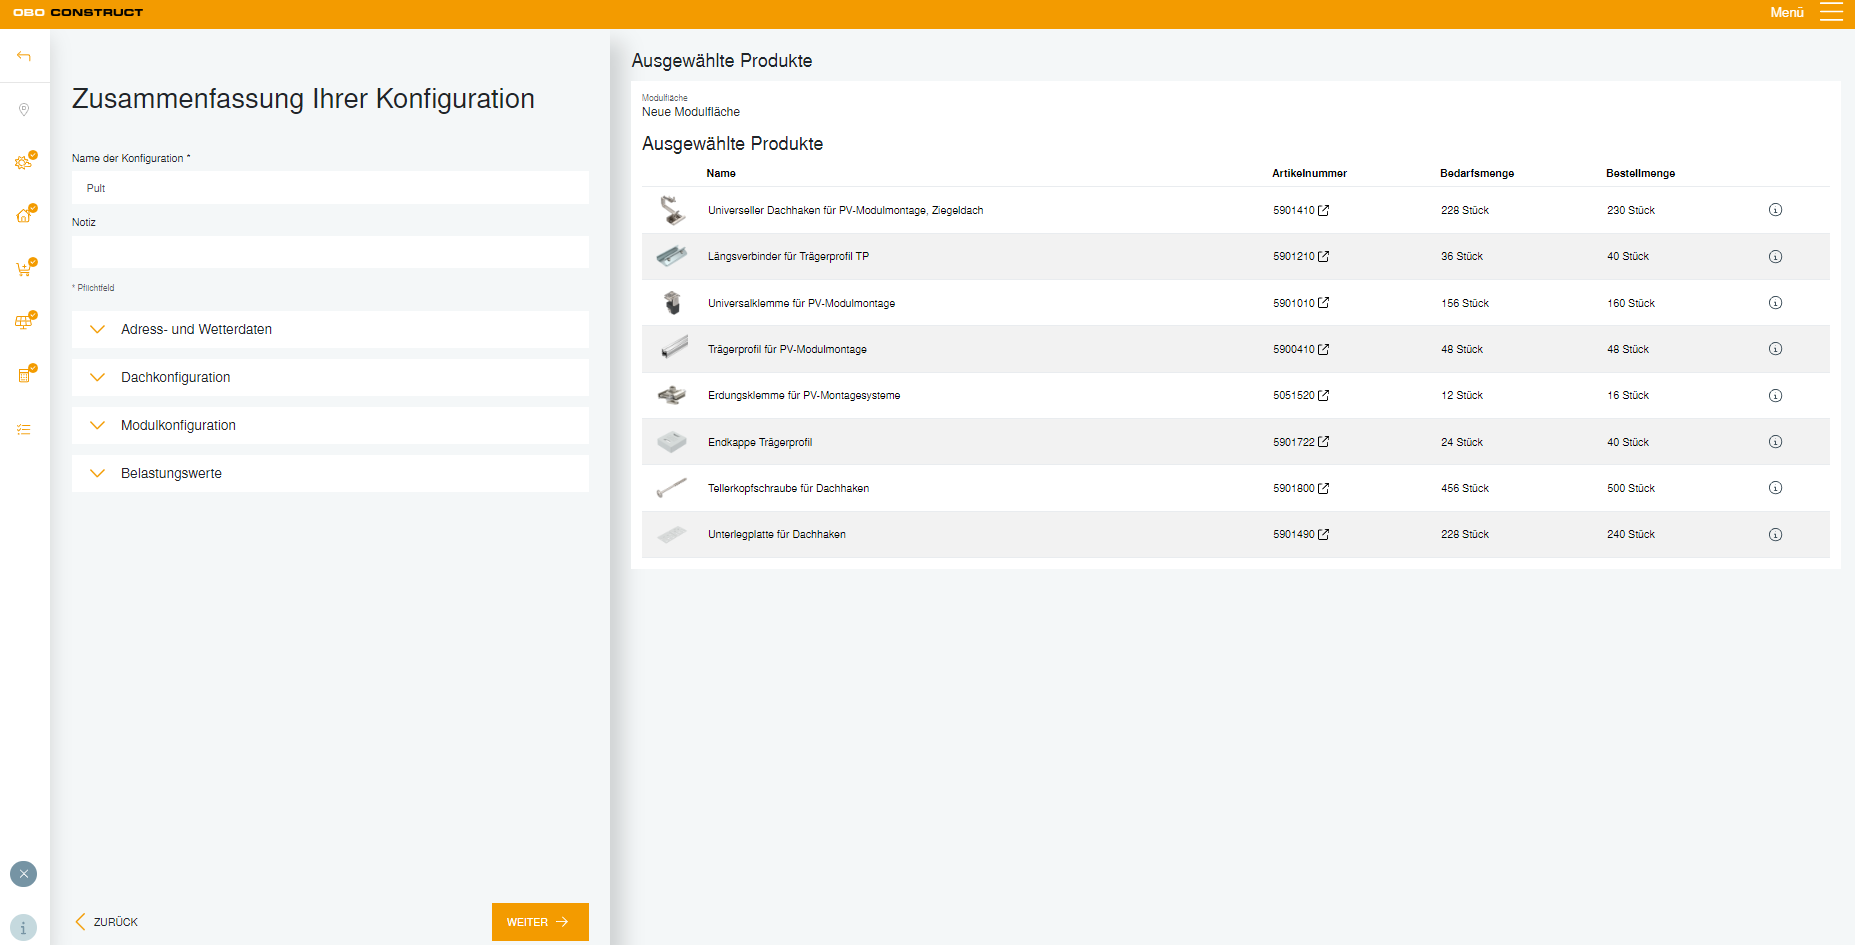Go back with the ZURÜCK button
This screenshot has width=1855, height=945.
[x=107, y=922]
